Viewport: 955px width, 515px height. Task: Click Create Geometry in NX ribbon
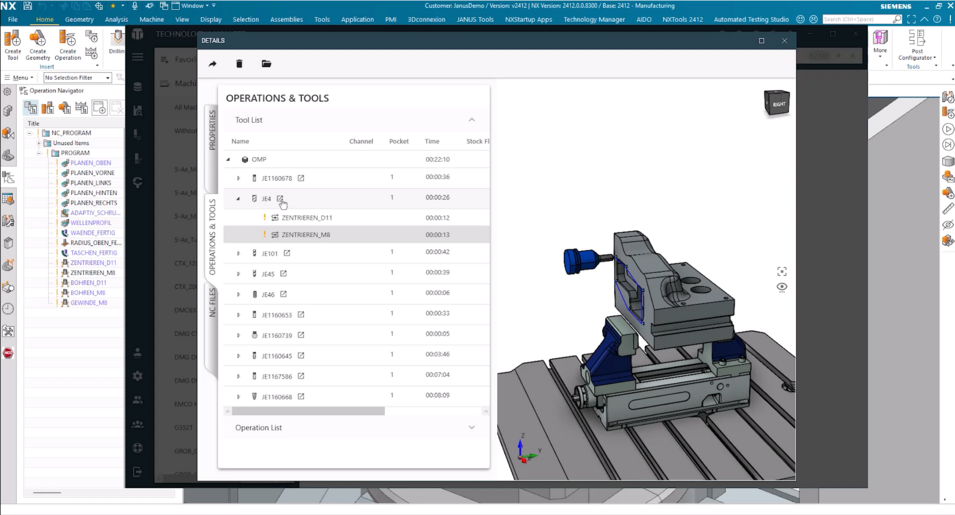click(38, 45)
